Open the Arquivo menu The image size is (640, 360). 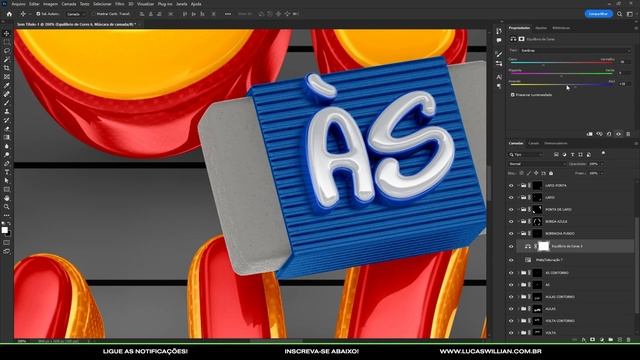[x=18, y=4]
